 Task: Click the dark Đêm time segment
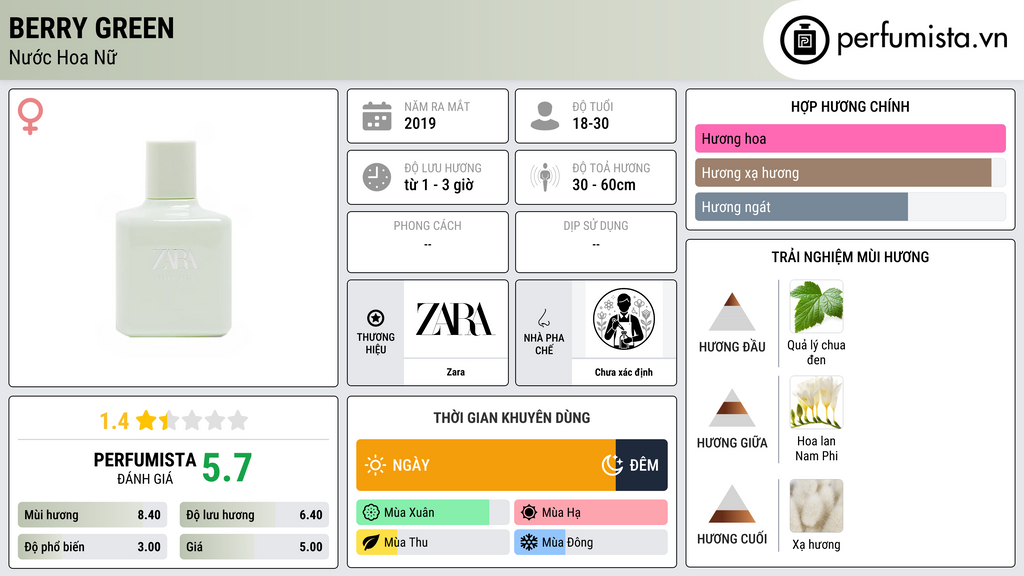click(x=641, y=465)
